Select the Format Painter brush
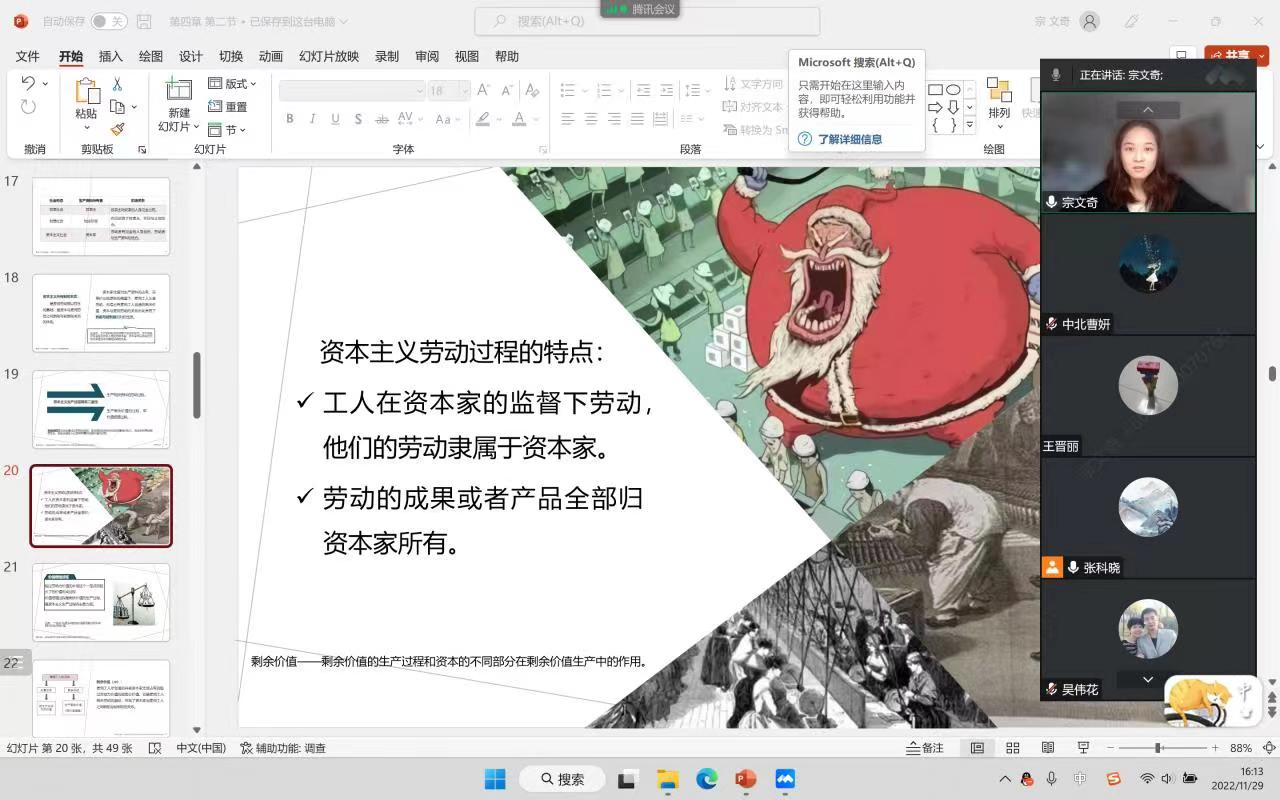The width and height of the screenshot is (1280, 800). (x=117, y=129)
